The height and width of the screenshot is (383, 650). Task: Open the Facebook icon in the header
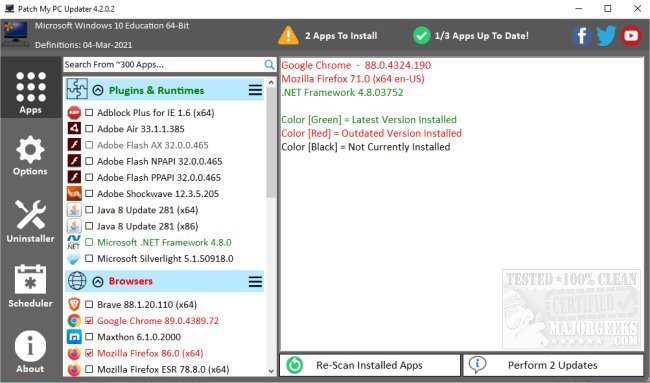tap(582, 36)
